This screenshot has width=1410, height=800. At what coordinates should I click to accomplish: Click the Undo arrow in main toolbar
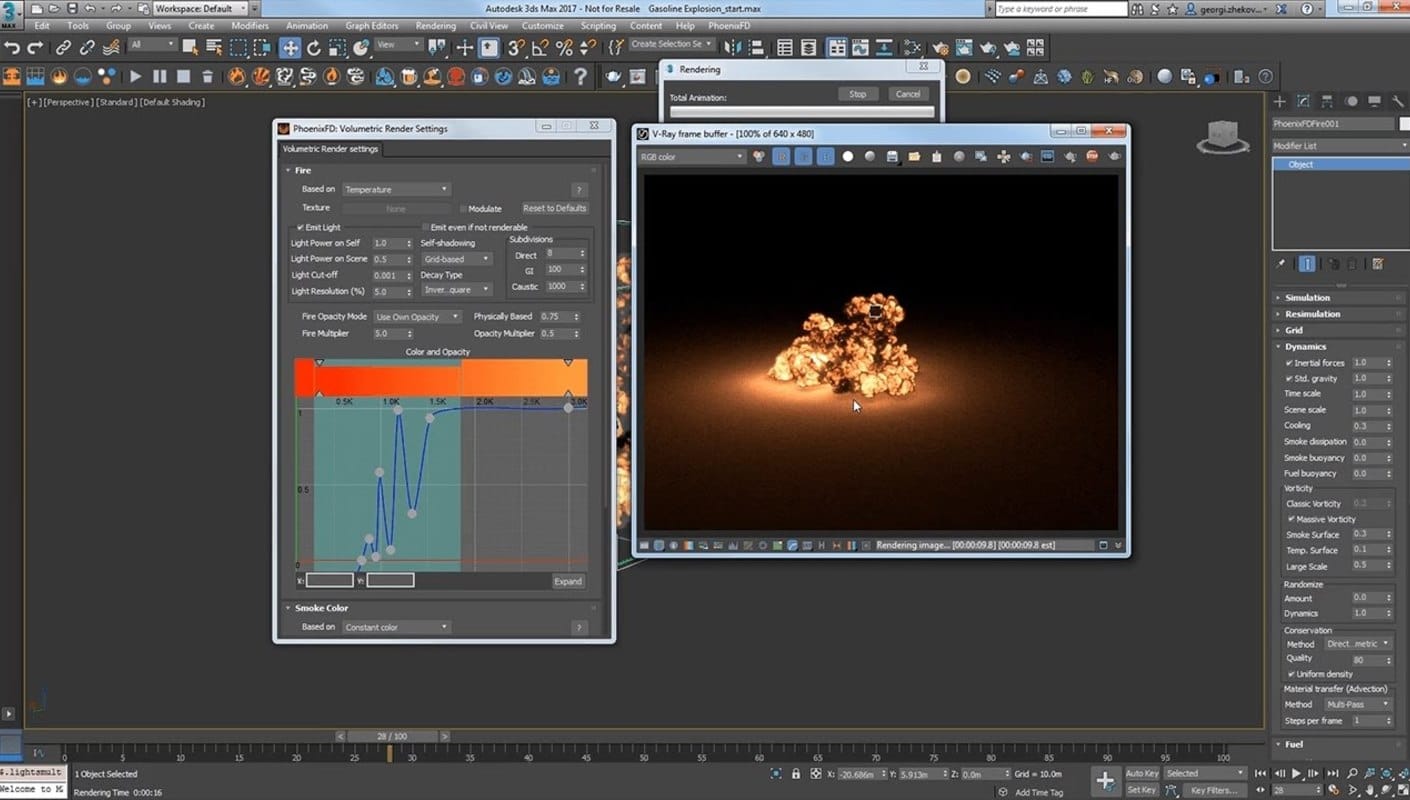click(x=12, y=47)
